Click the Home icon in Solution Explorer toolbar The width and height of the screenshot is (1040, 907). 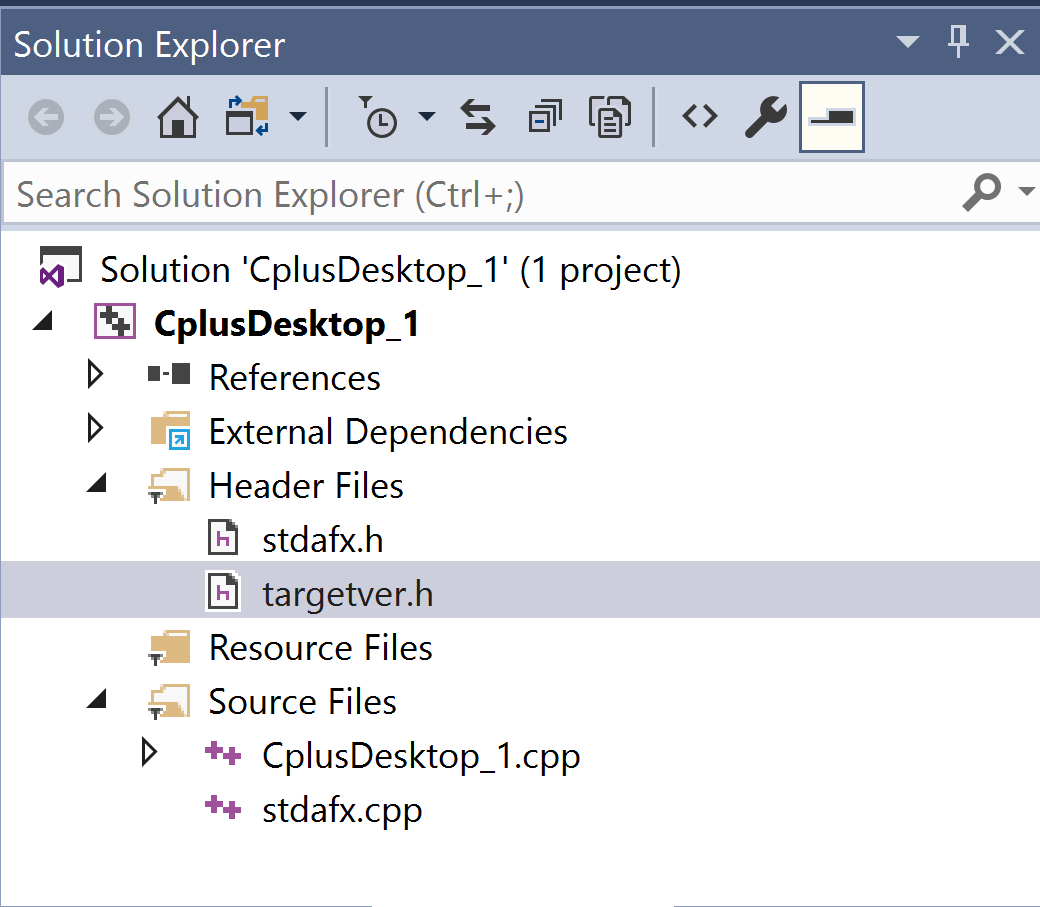(x=177, y=117)
